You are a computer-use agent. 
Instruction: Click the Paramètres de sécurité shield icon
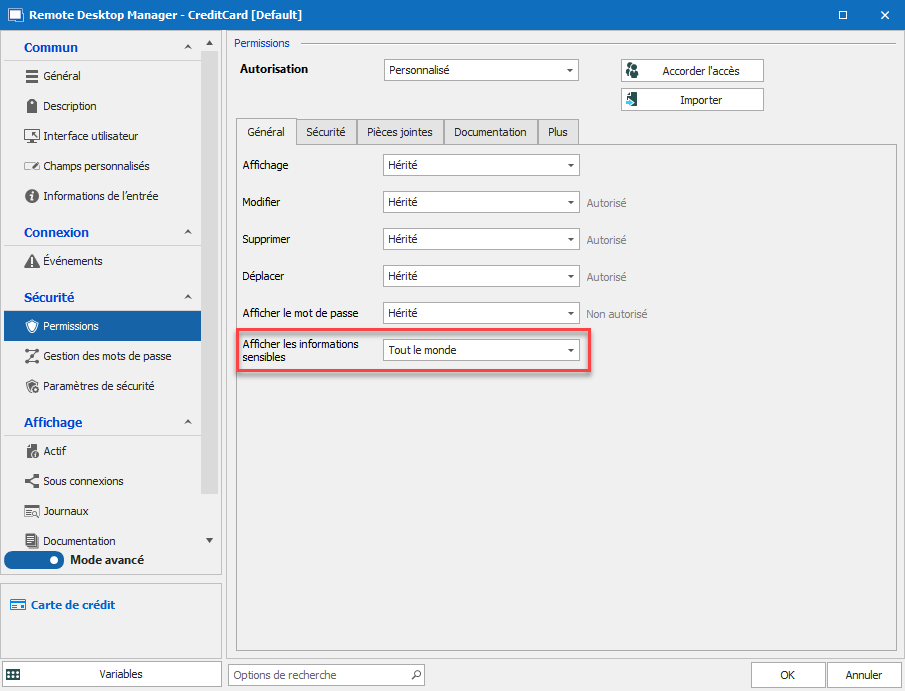tap(32, 386)
